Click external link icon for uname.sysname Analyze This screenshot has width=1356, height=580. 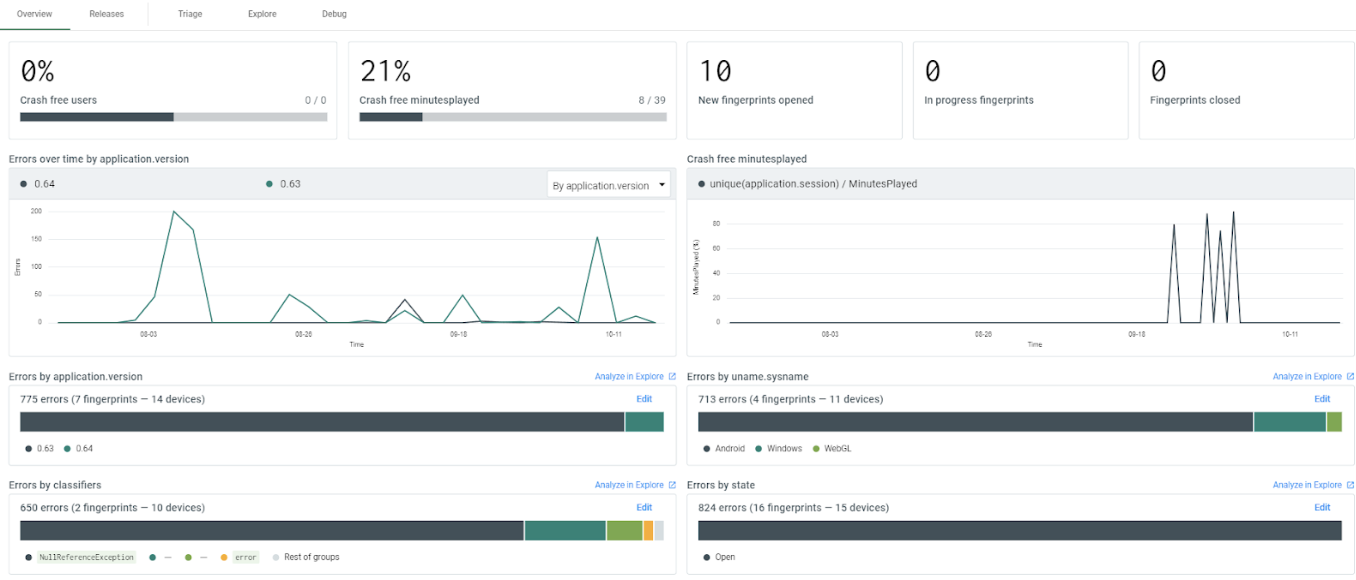tap(1350, 377)
